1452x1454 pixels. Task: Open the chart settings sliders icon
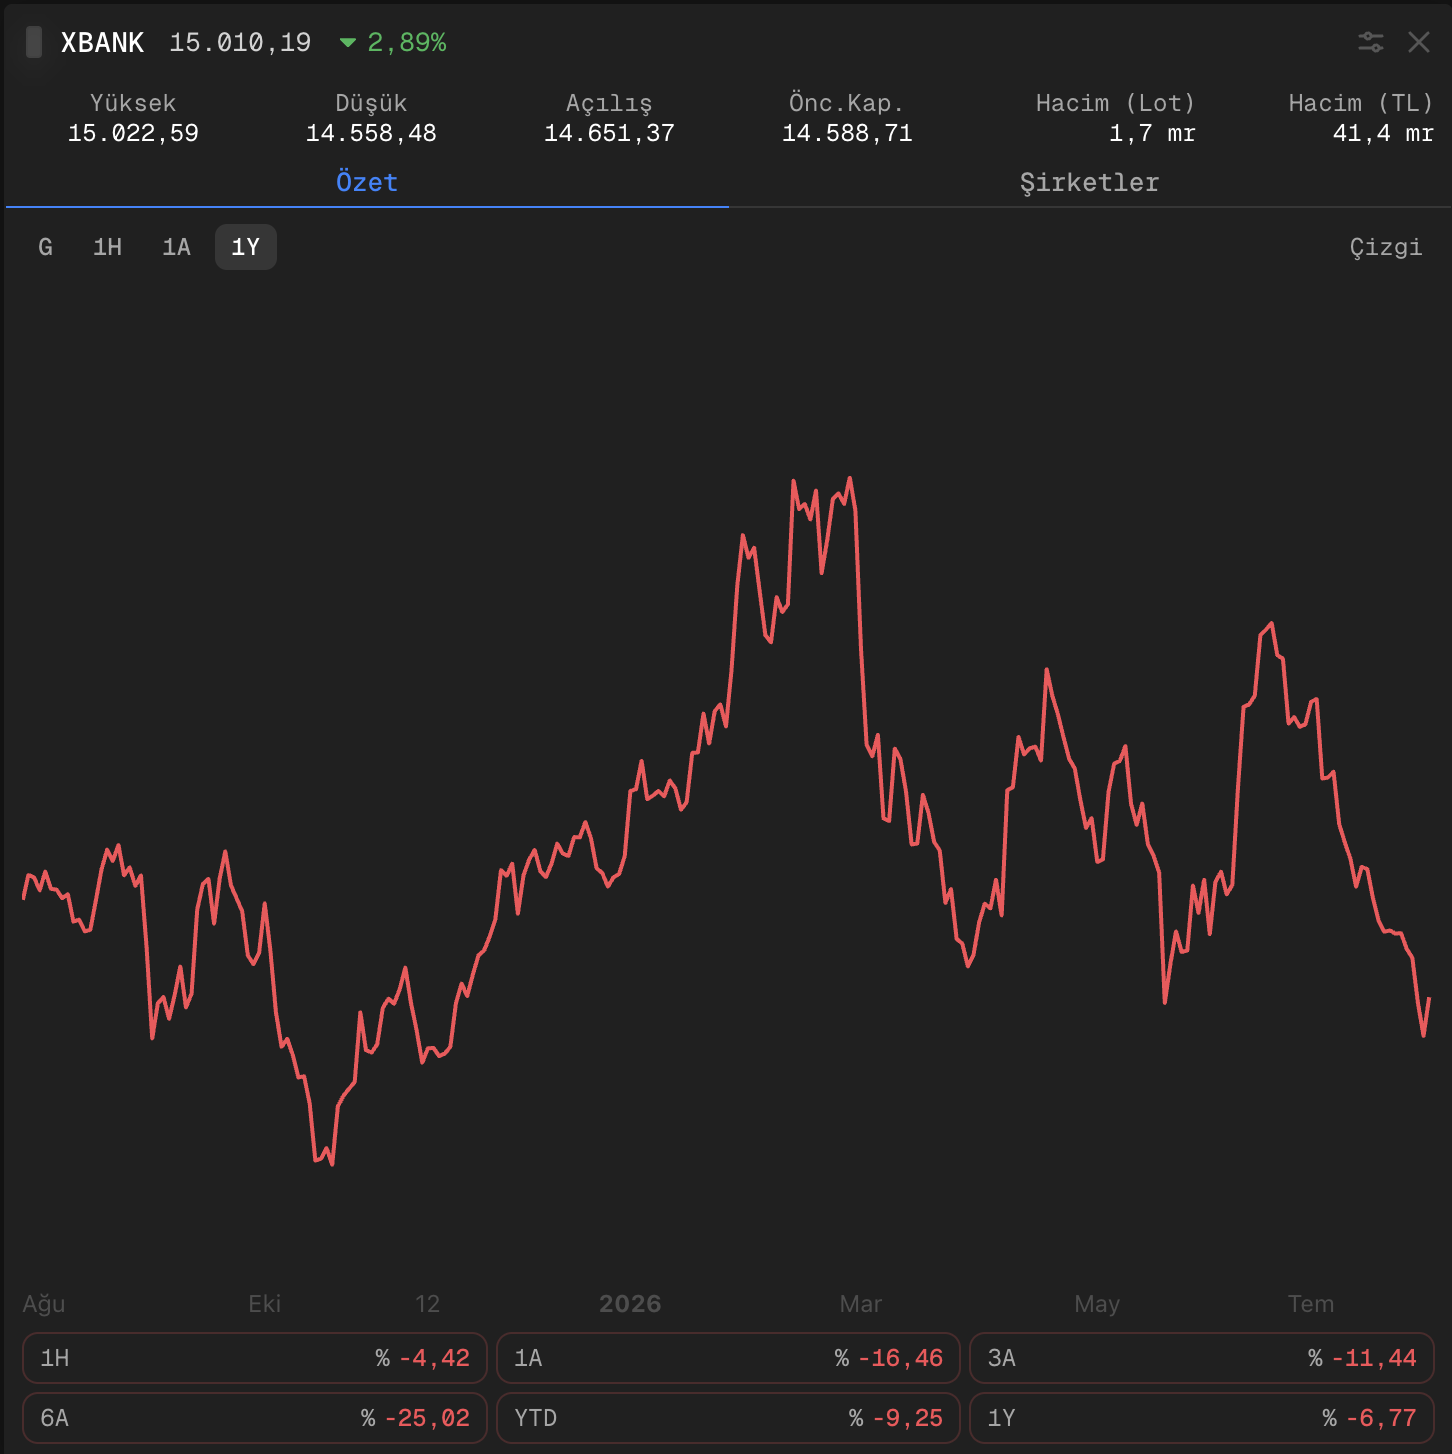1370,42
